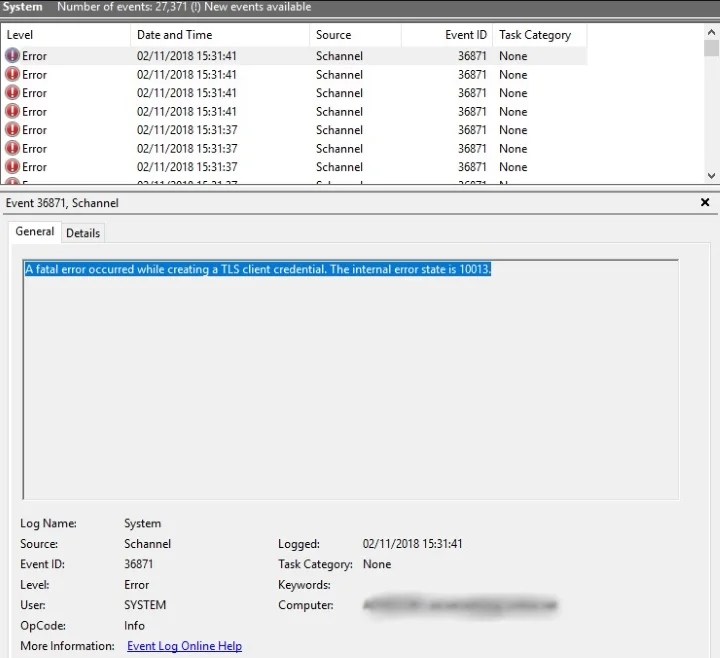The image size is (720, 658).
Task: Open the Details tab
Action: [83, 233]
